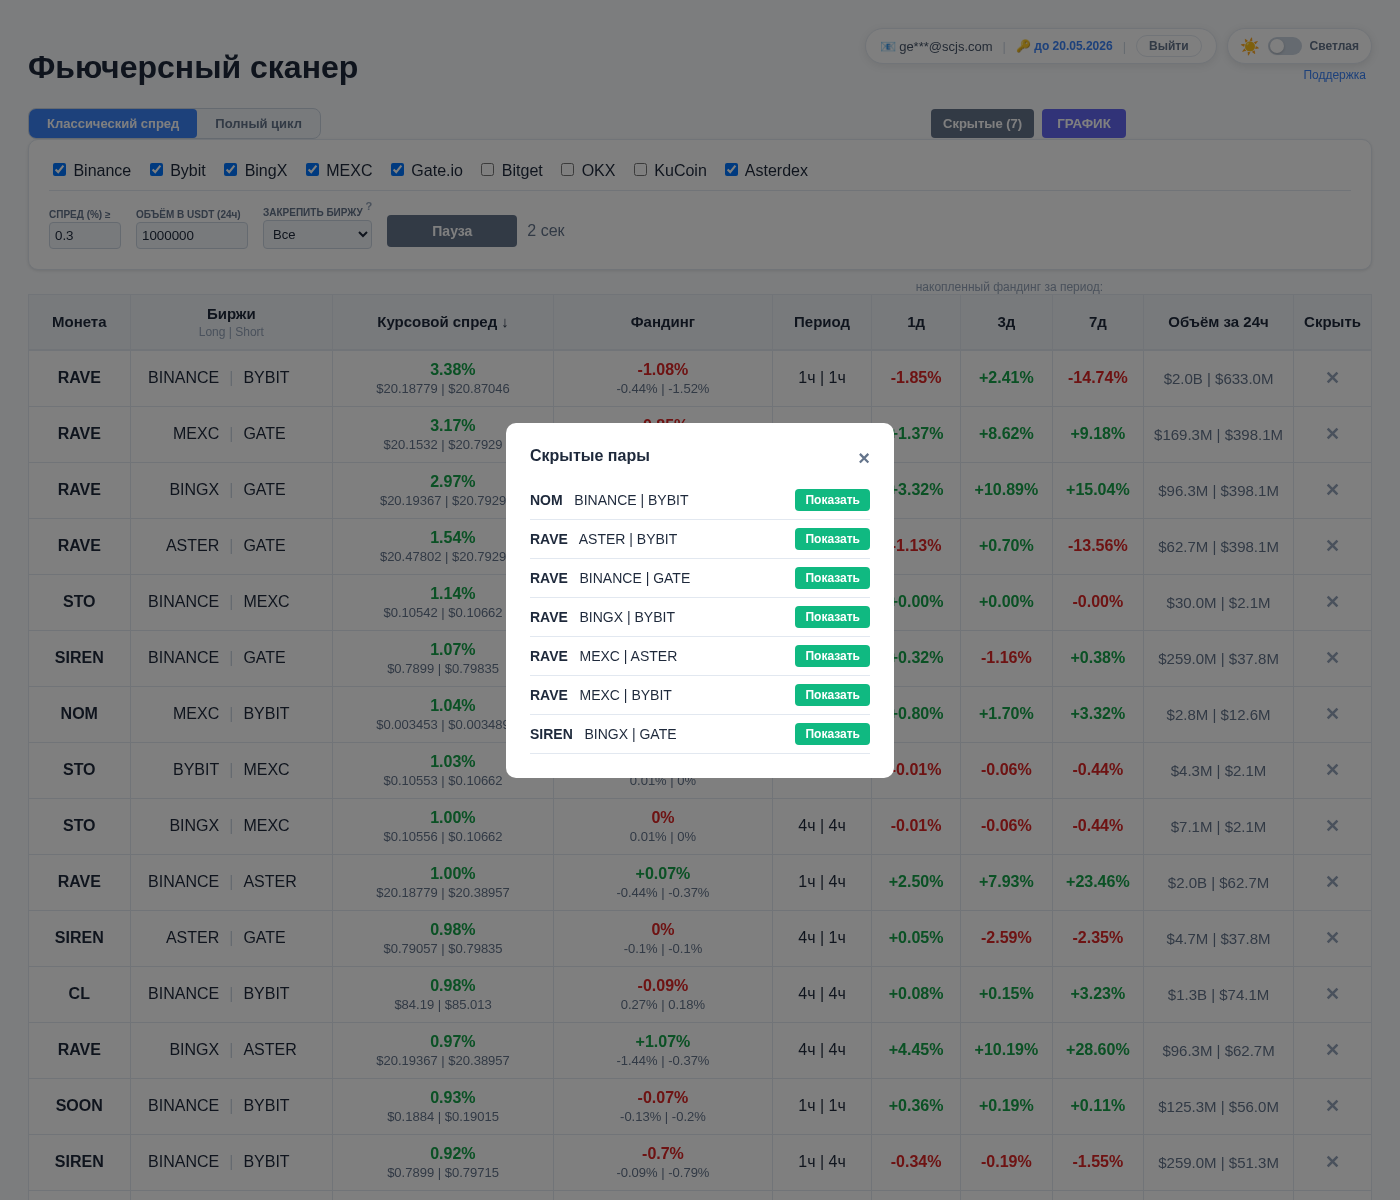The width and height of the screenshot is (1400, 1200).
Task: Hide the RAVE Binance/Bybit row
Action: 1332,378
